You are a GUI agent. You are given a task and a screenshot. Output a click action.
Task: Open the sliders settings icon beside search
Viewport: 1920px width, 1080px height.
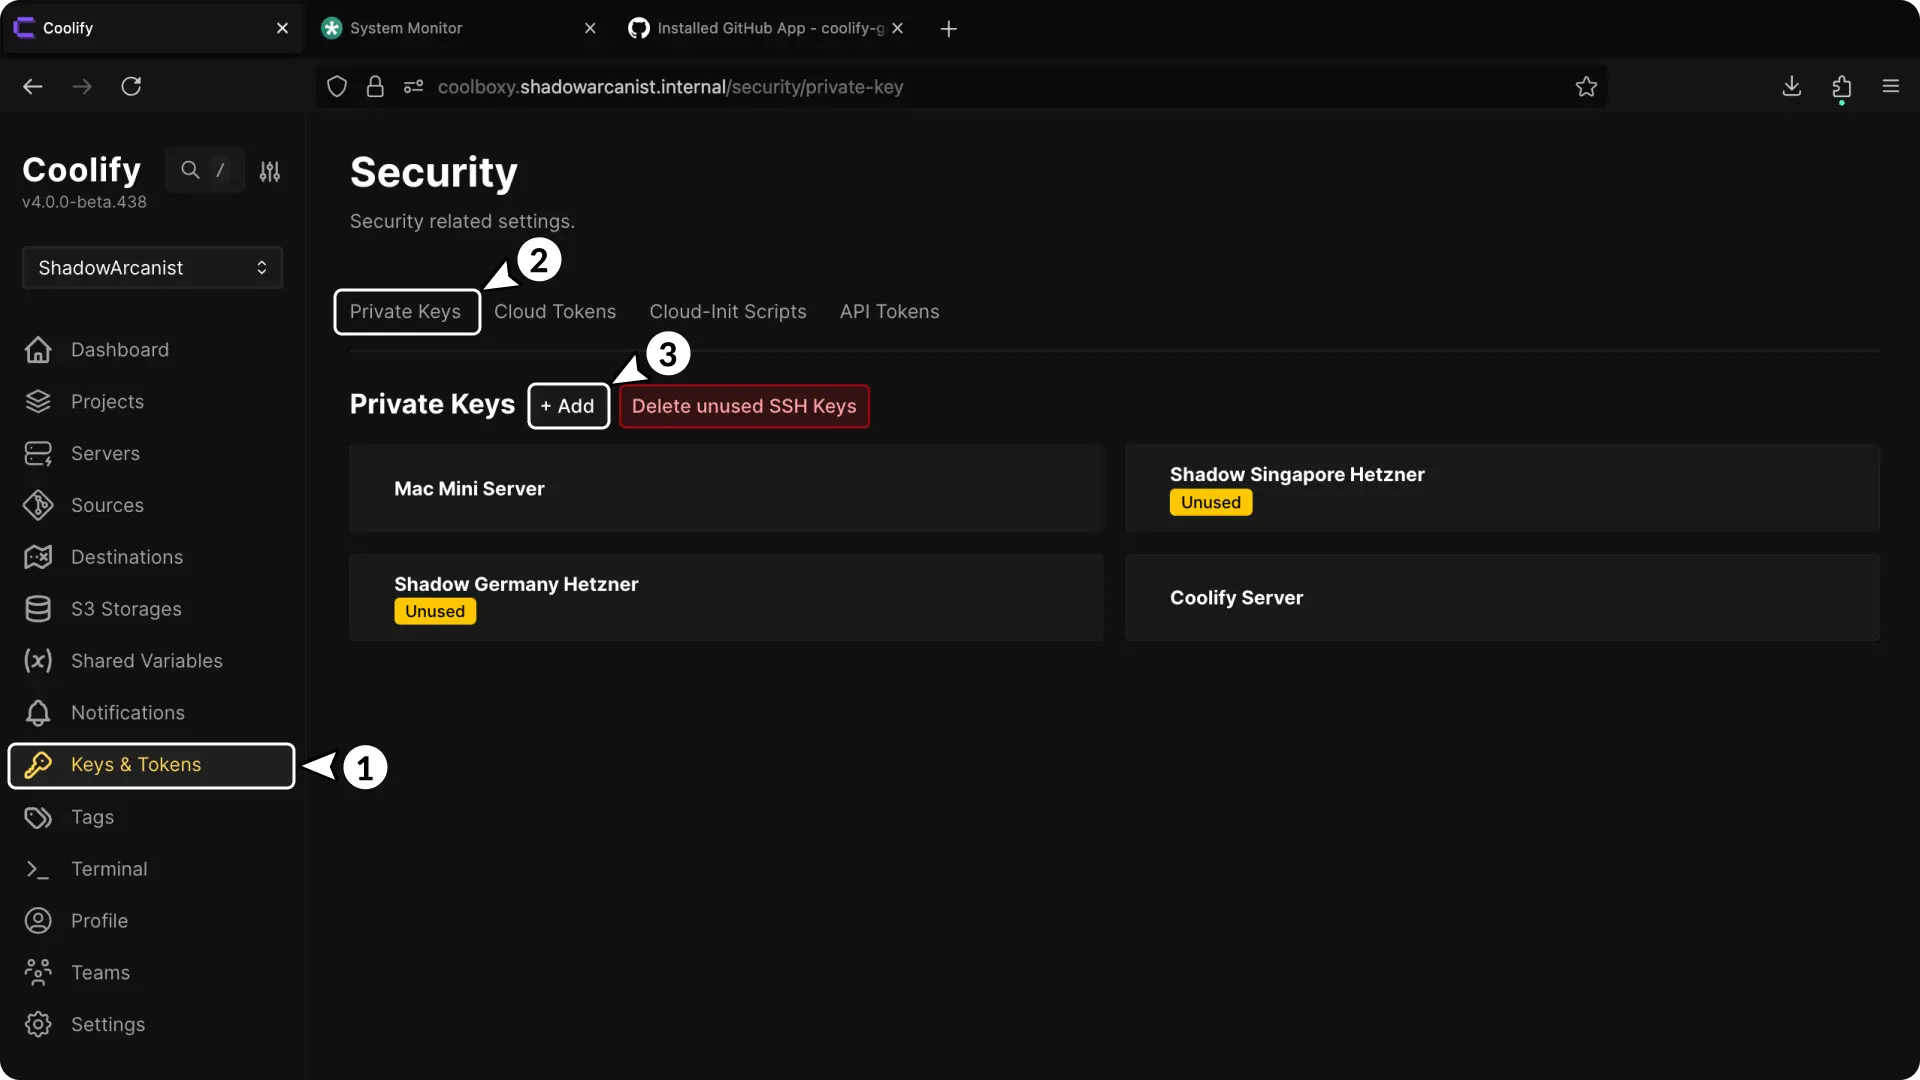(270, 171)
